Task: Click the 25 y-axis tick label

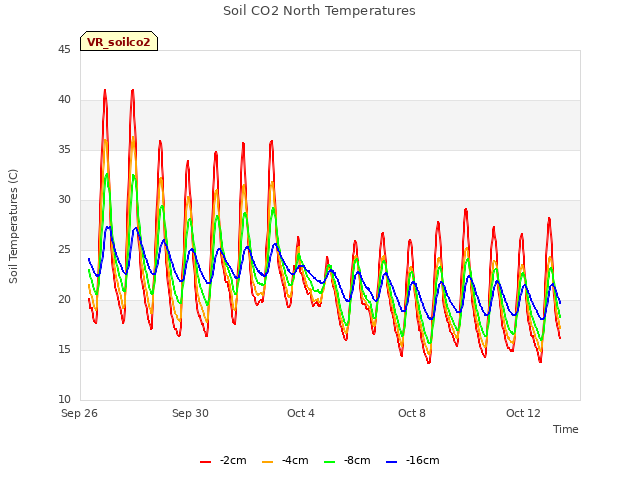Action: click(x=64, y=250)
